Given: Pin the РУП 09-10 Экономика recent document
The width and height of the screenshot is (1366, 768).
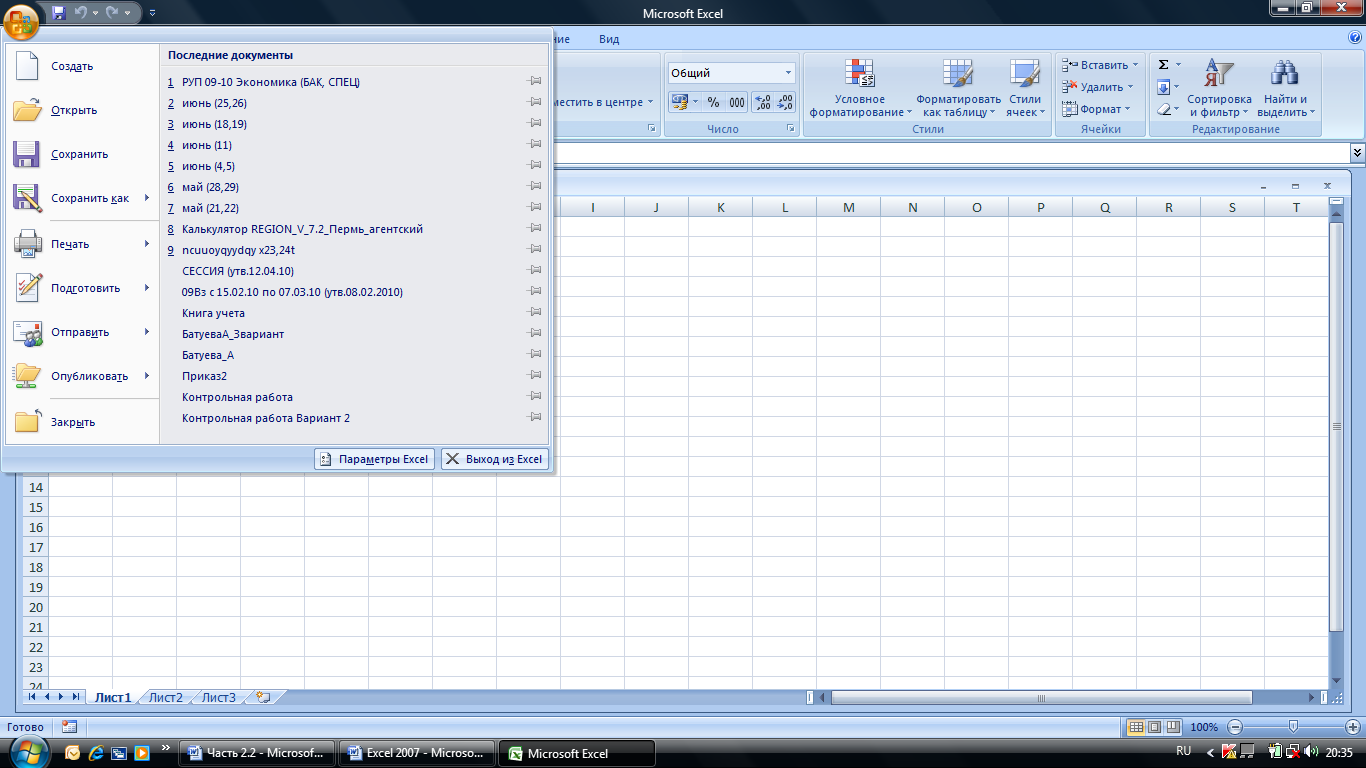Looking at the screenshot, I should coord(535,82).
